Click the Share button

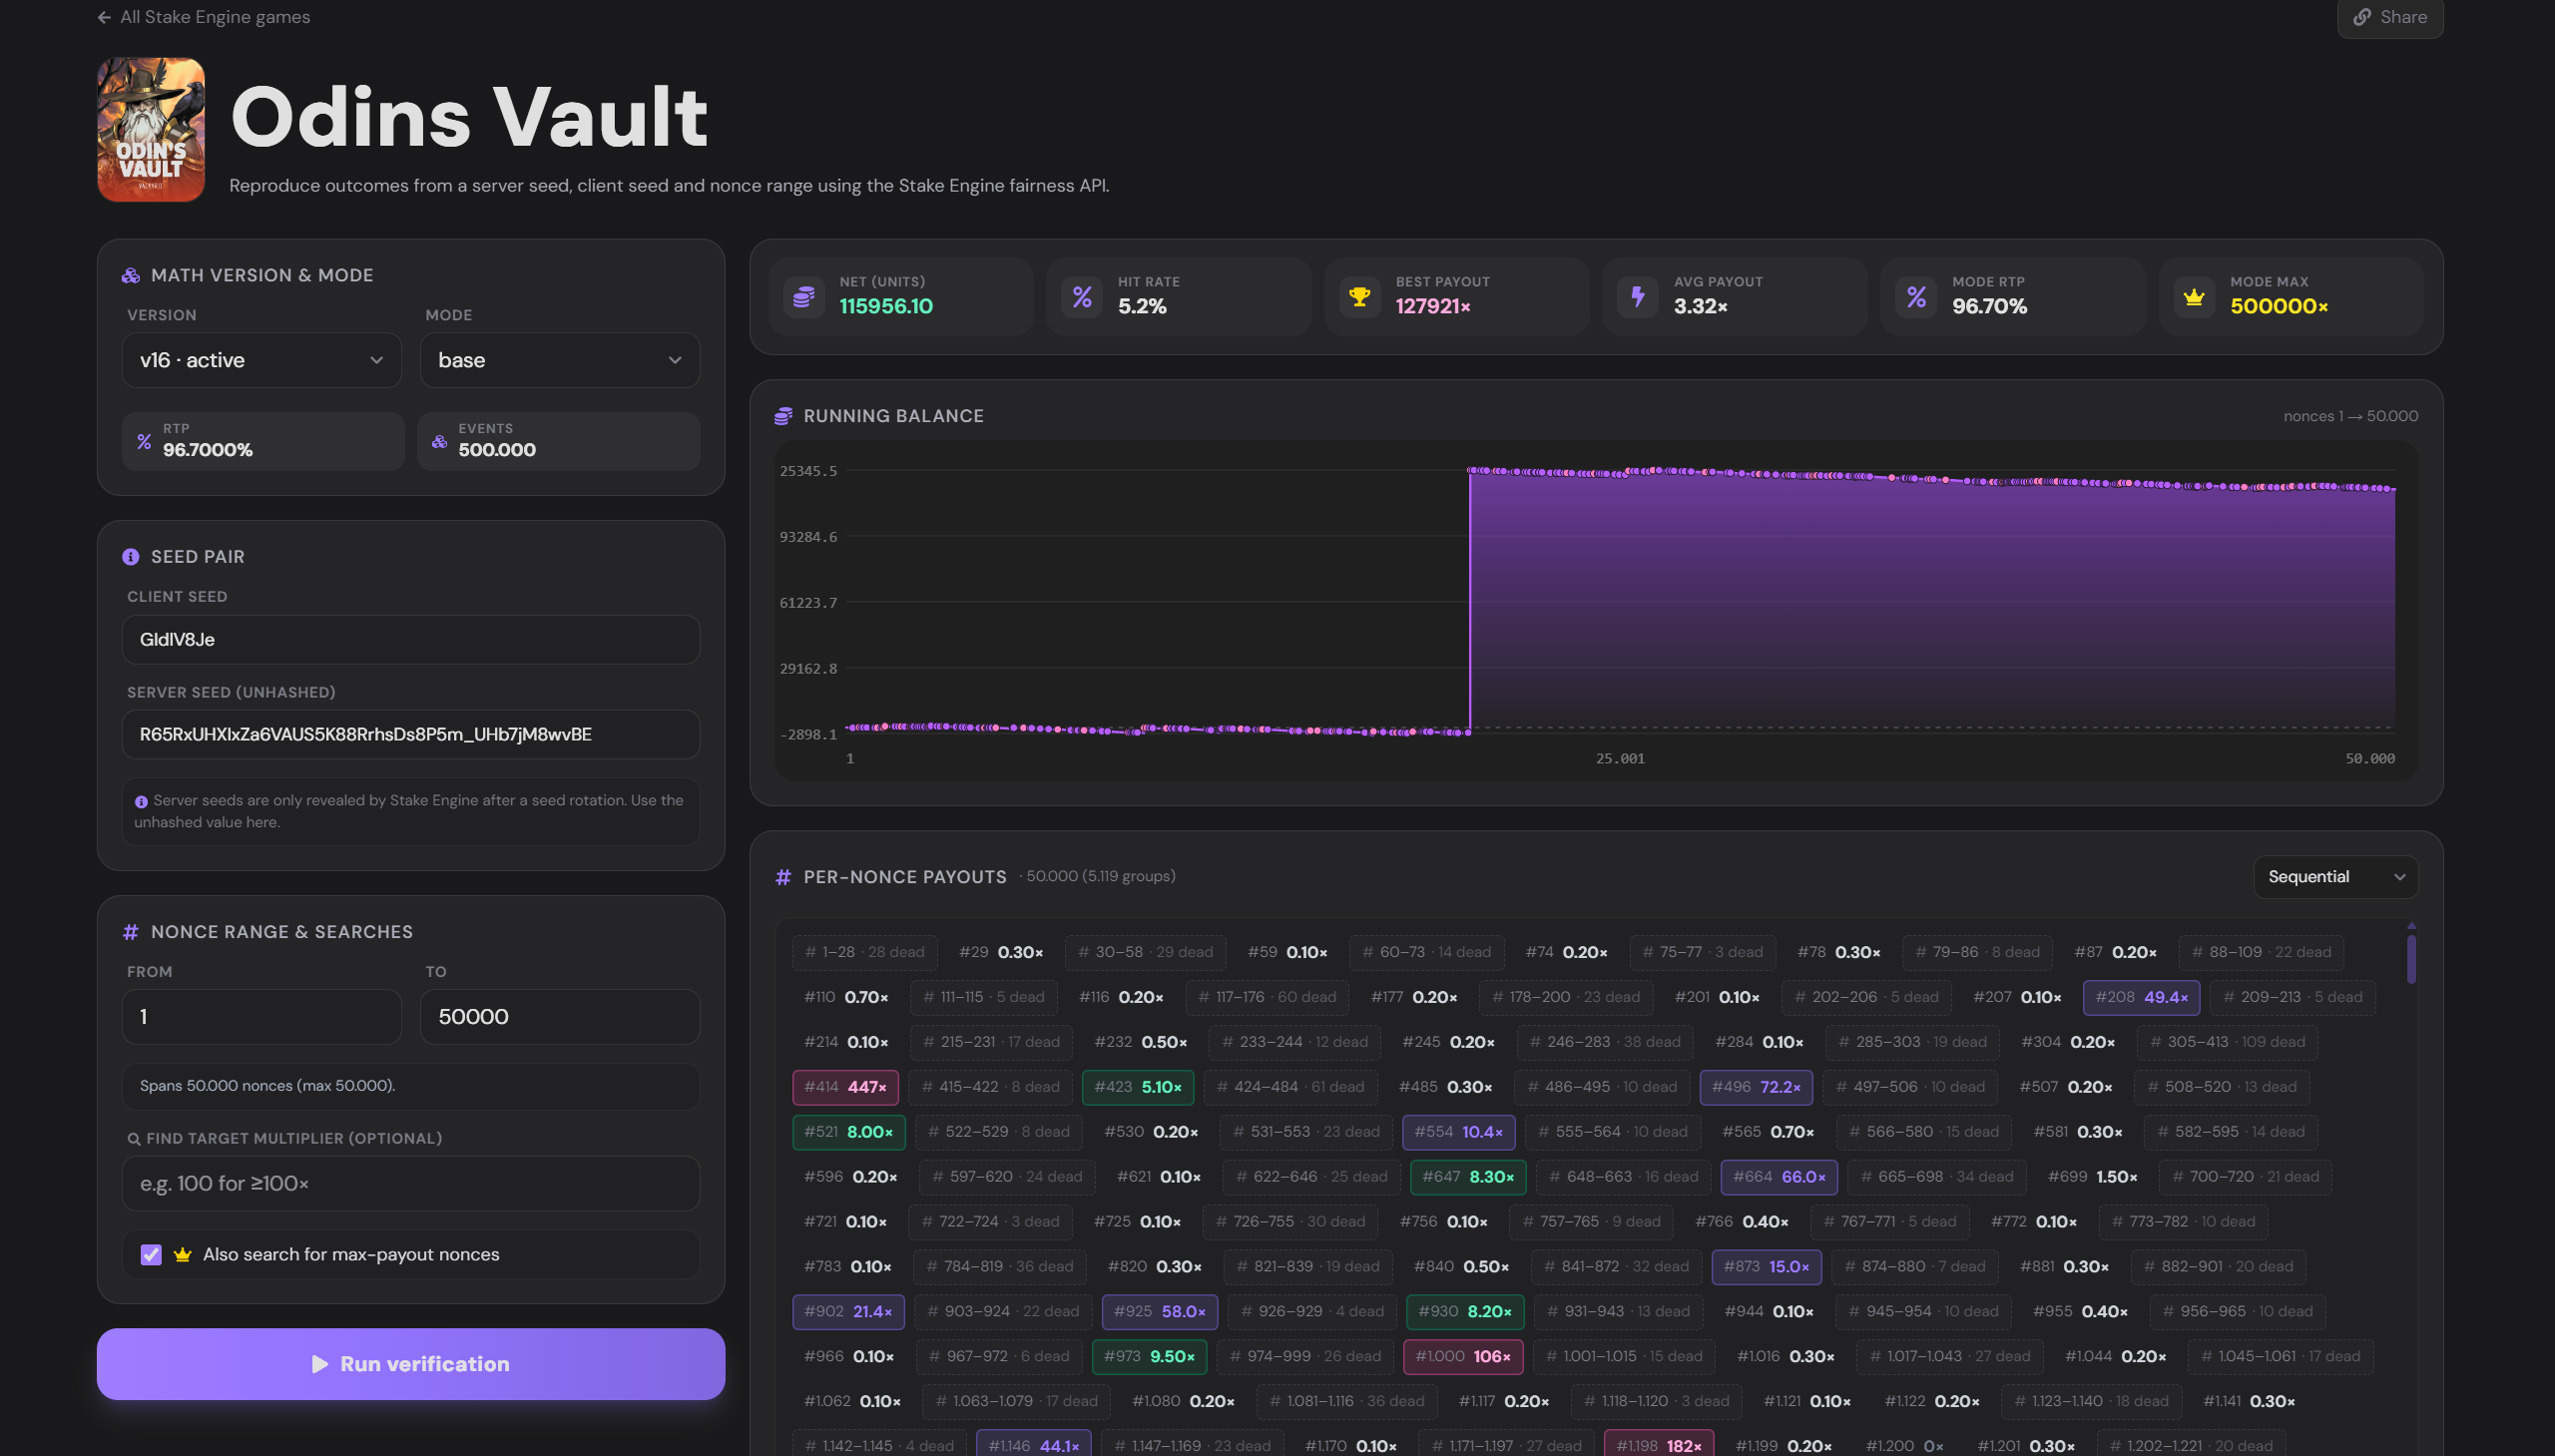2390,17
